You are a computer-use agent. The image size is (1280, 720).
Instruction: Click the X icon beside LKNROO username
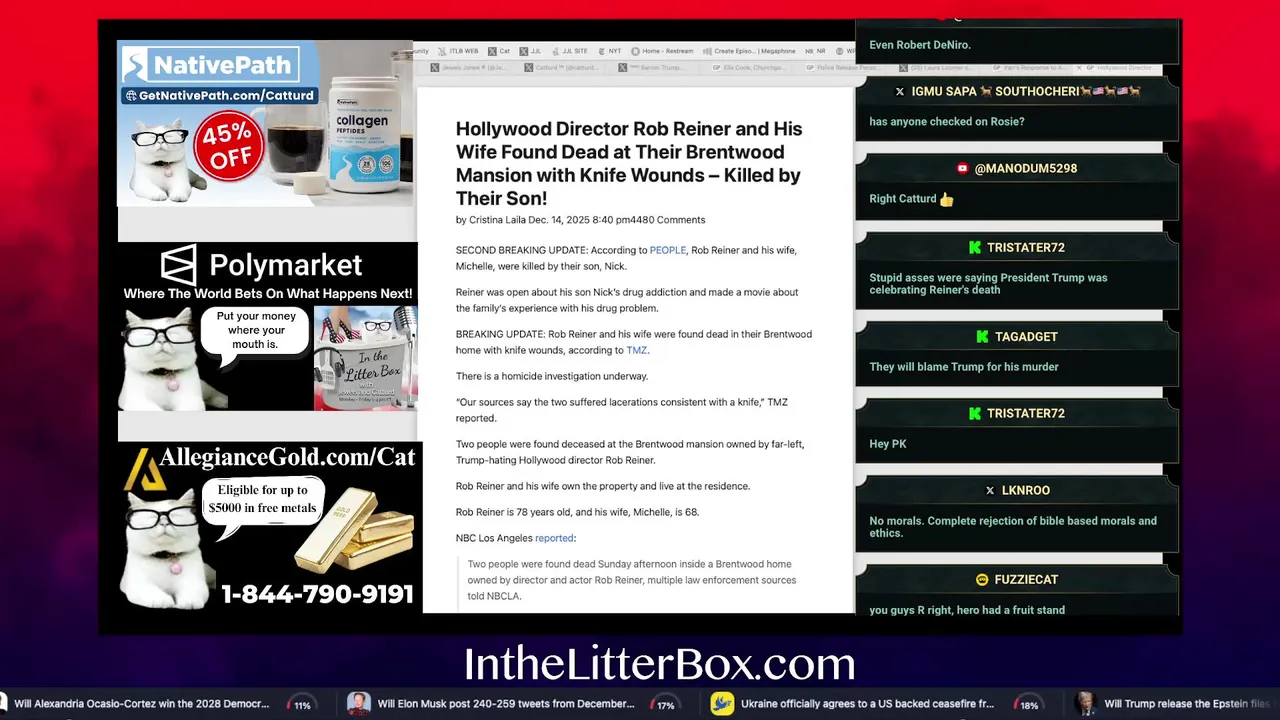point(990,491)
